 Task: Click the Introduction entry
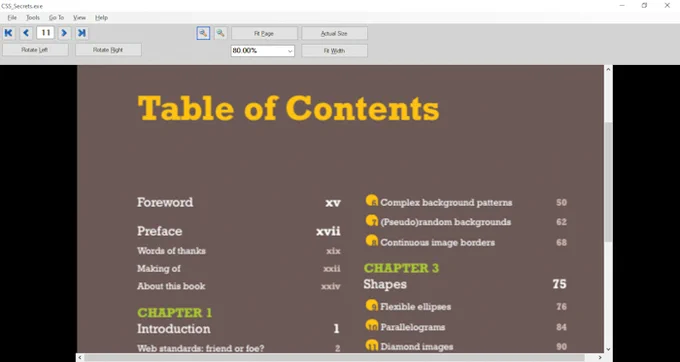(x=173, y=329)
